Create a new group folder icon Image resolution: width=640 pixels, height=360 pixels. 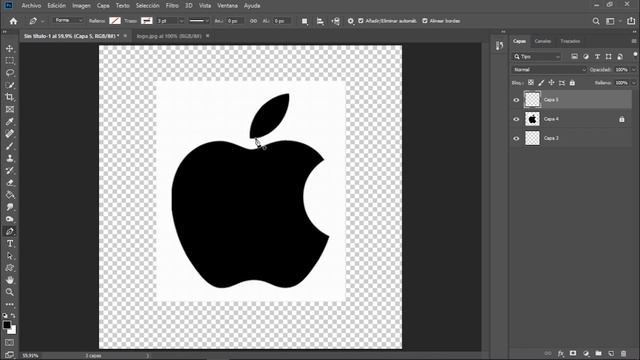pyautogui.click(x=598, y=353)
